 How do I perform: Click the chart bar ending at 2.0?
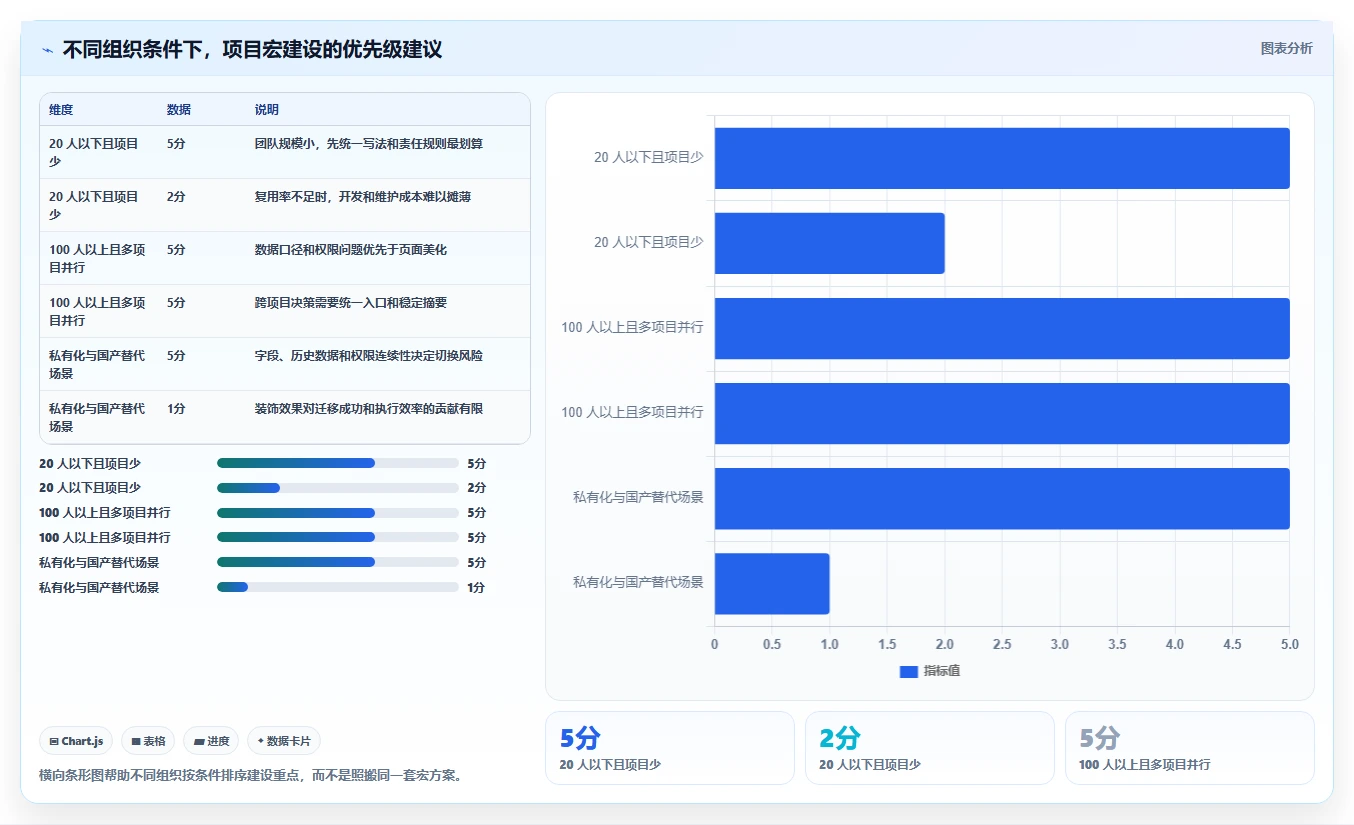(x=829, y=243)
